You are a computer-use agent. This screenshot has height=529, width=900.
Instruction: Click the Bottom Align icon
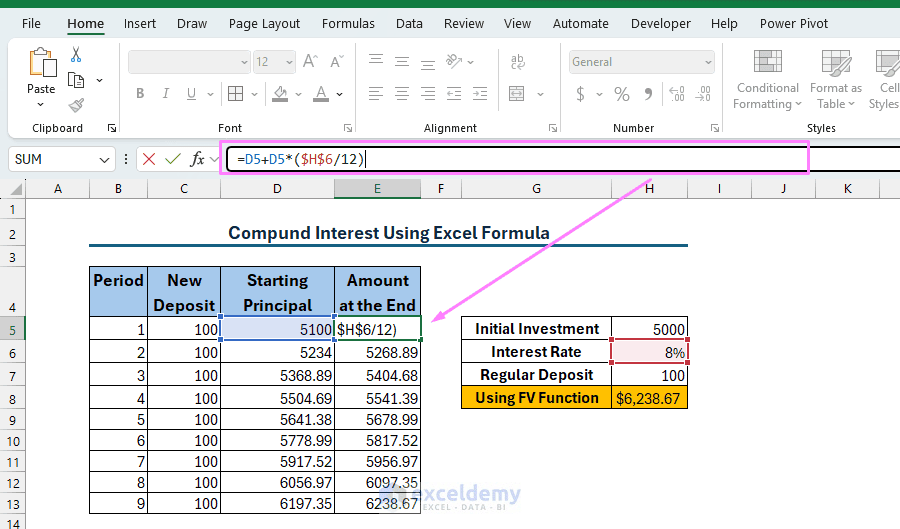[x=428, y=63]
